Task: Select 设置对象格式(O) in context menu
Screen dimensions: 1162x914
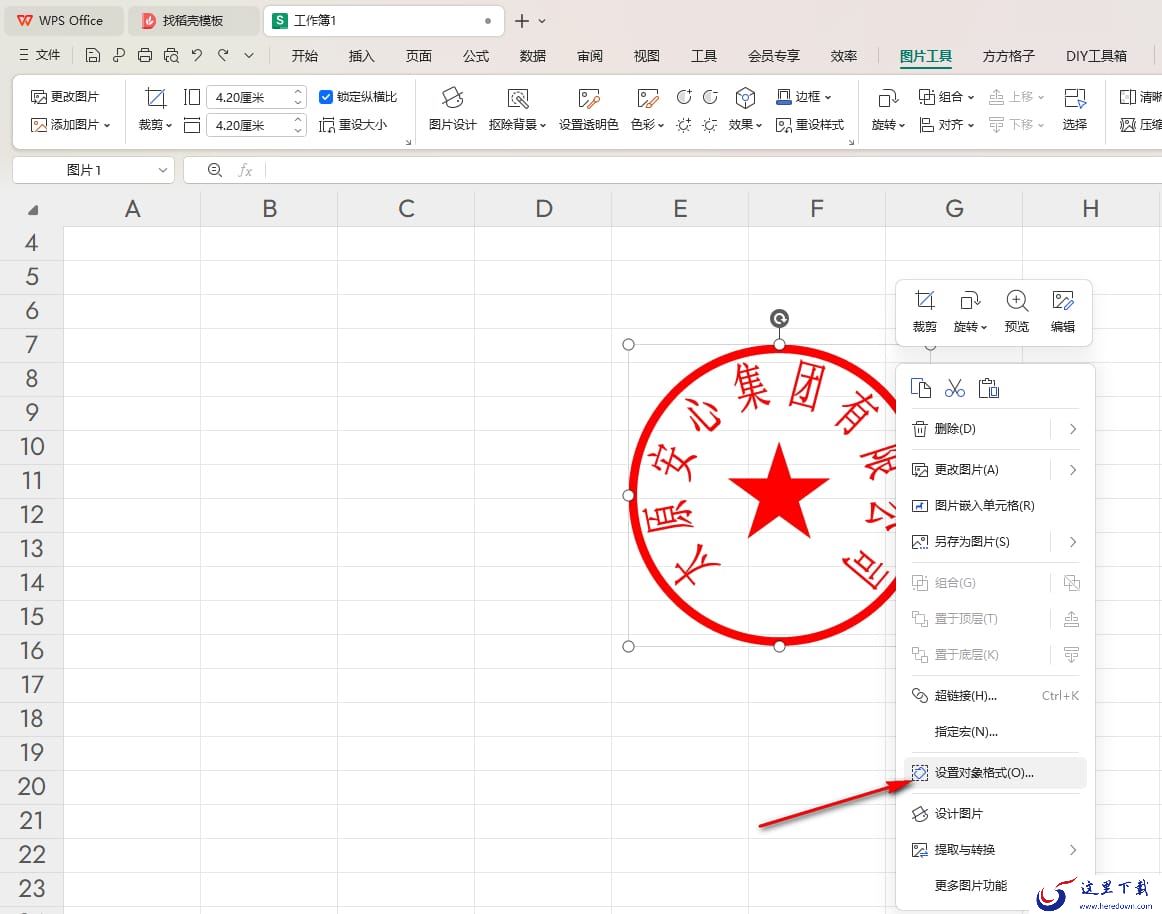Action: click(x=995, y=772)
